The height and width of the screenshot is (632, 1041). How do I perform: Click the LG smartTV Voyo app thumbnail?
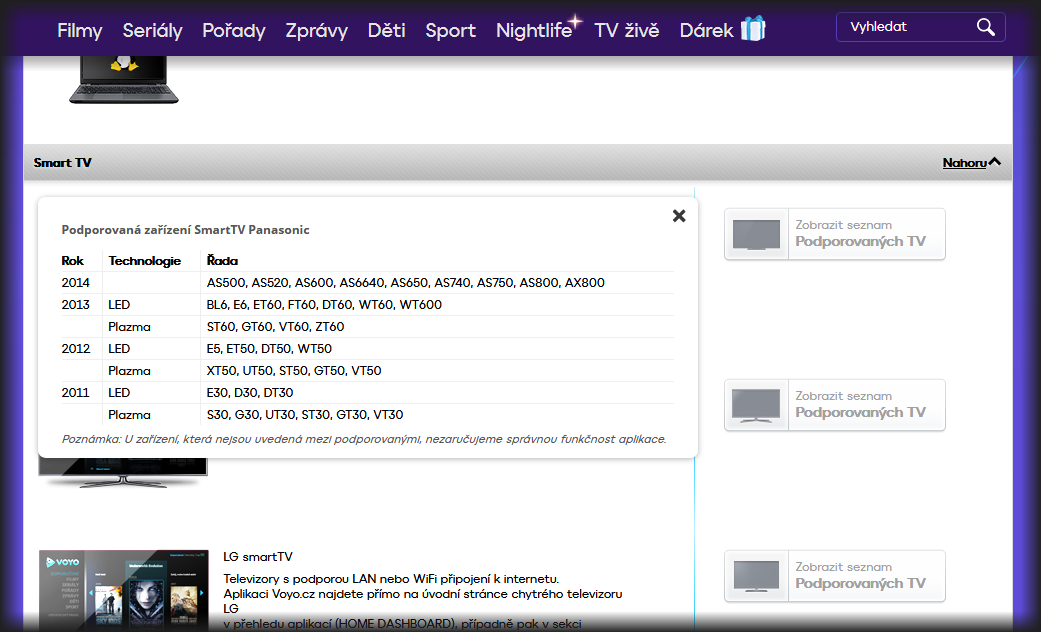click(123, 590)
